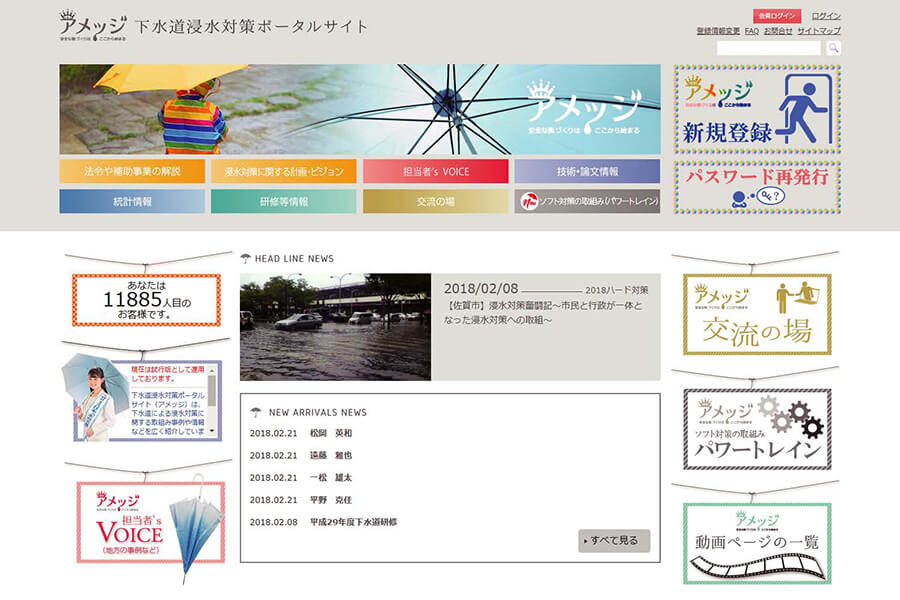Open the サイトマップ link
Image resolution: width=900 pixels, height=600 pixels.
818,31
